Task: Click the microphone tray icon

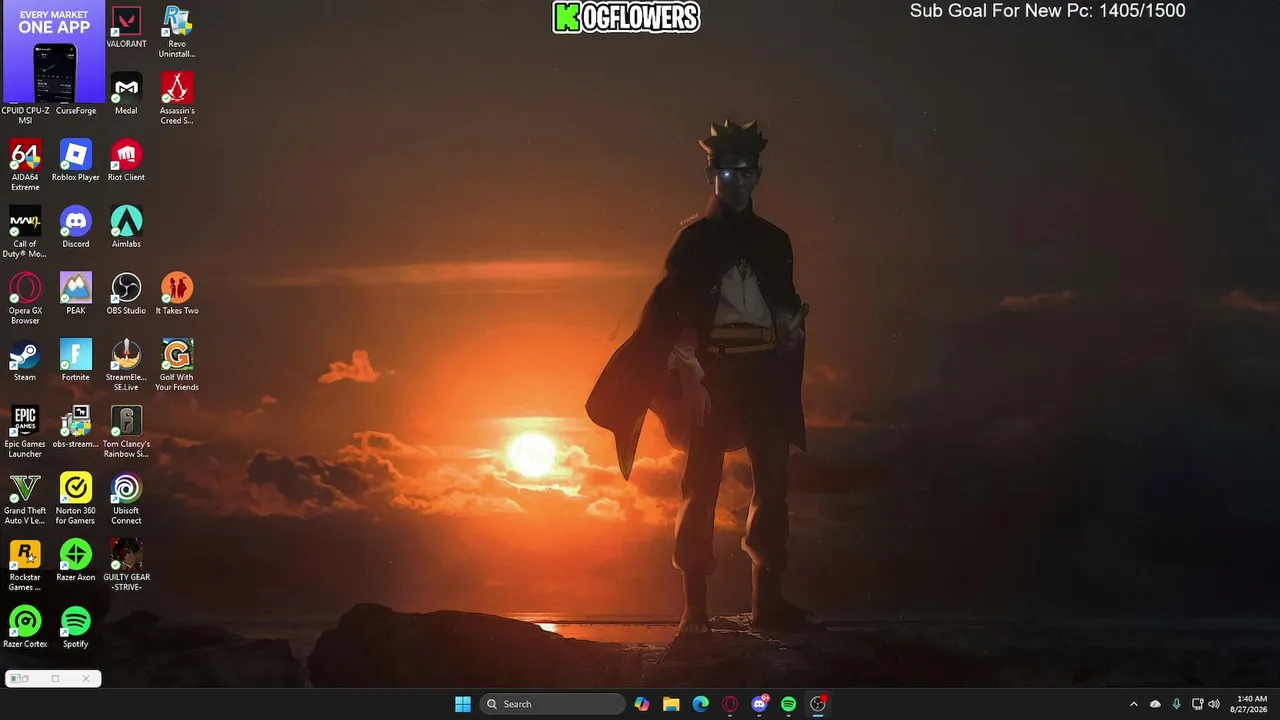Action: 1176,704
